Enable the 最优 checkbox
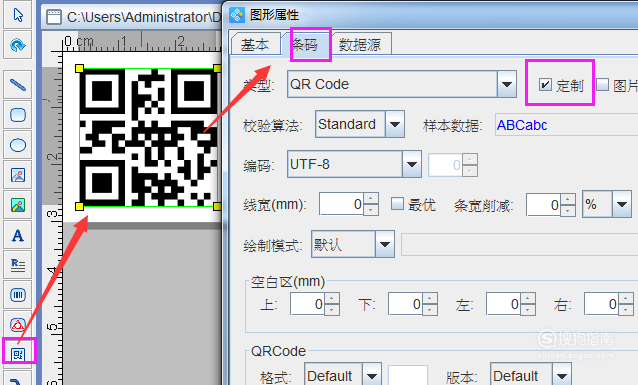This screenshot has width=638, height=385. pyautogui.click(x=397, y=204)
